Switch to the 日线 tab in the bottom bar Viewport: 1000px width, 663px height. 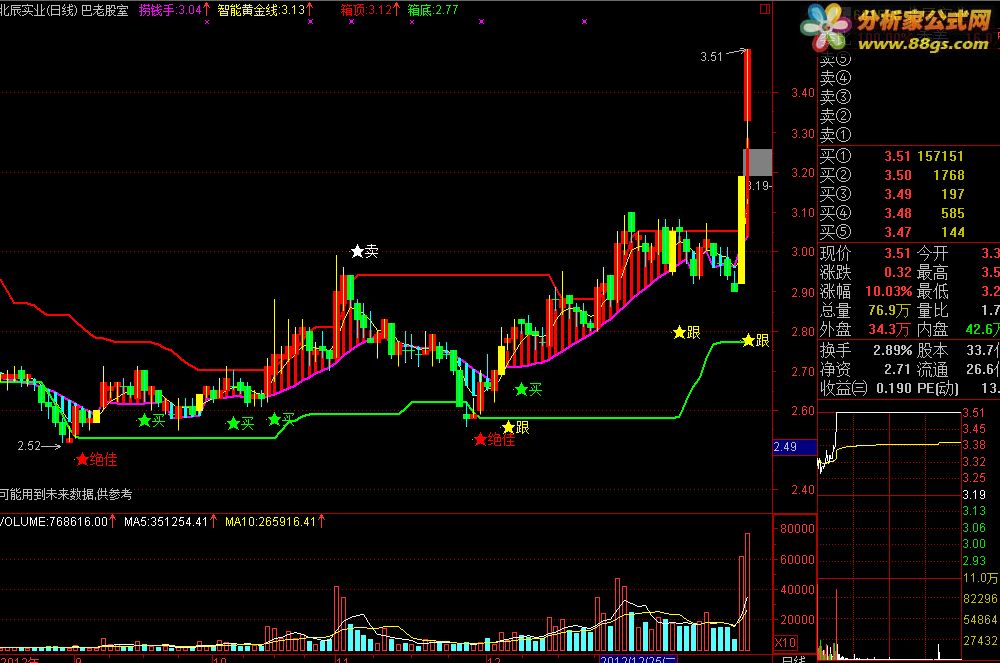click(x=795, y=659)
